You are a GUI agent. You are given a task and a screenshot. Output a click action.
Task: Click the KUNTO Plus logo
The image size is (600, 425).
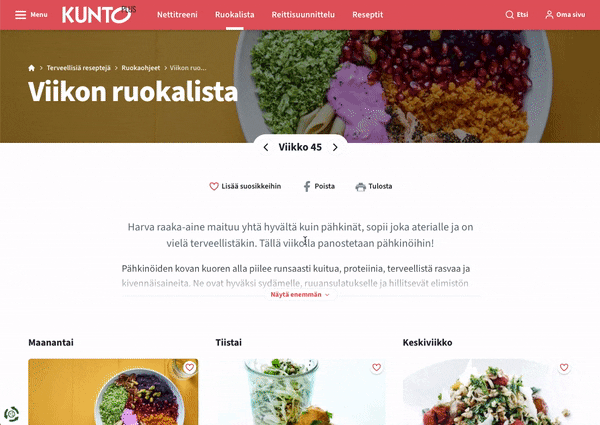point(99,15)
